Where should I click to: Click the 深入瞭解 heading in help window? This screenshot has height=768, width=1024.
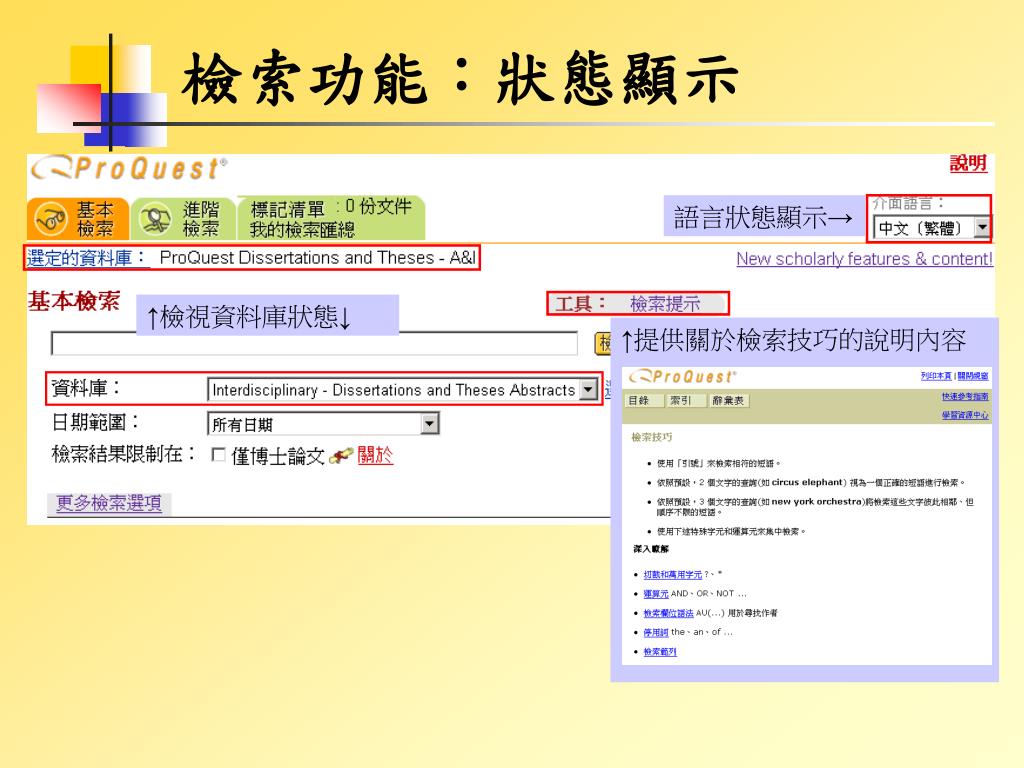pos(650,549)
